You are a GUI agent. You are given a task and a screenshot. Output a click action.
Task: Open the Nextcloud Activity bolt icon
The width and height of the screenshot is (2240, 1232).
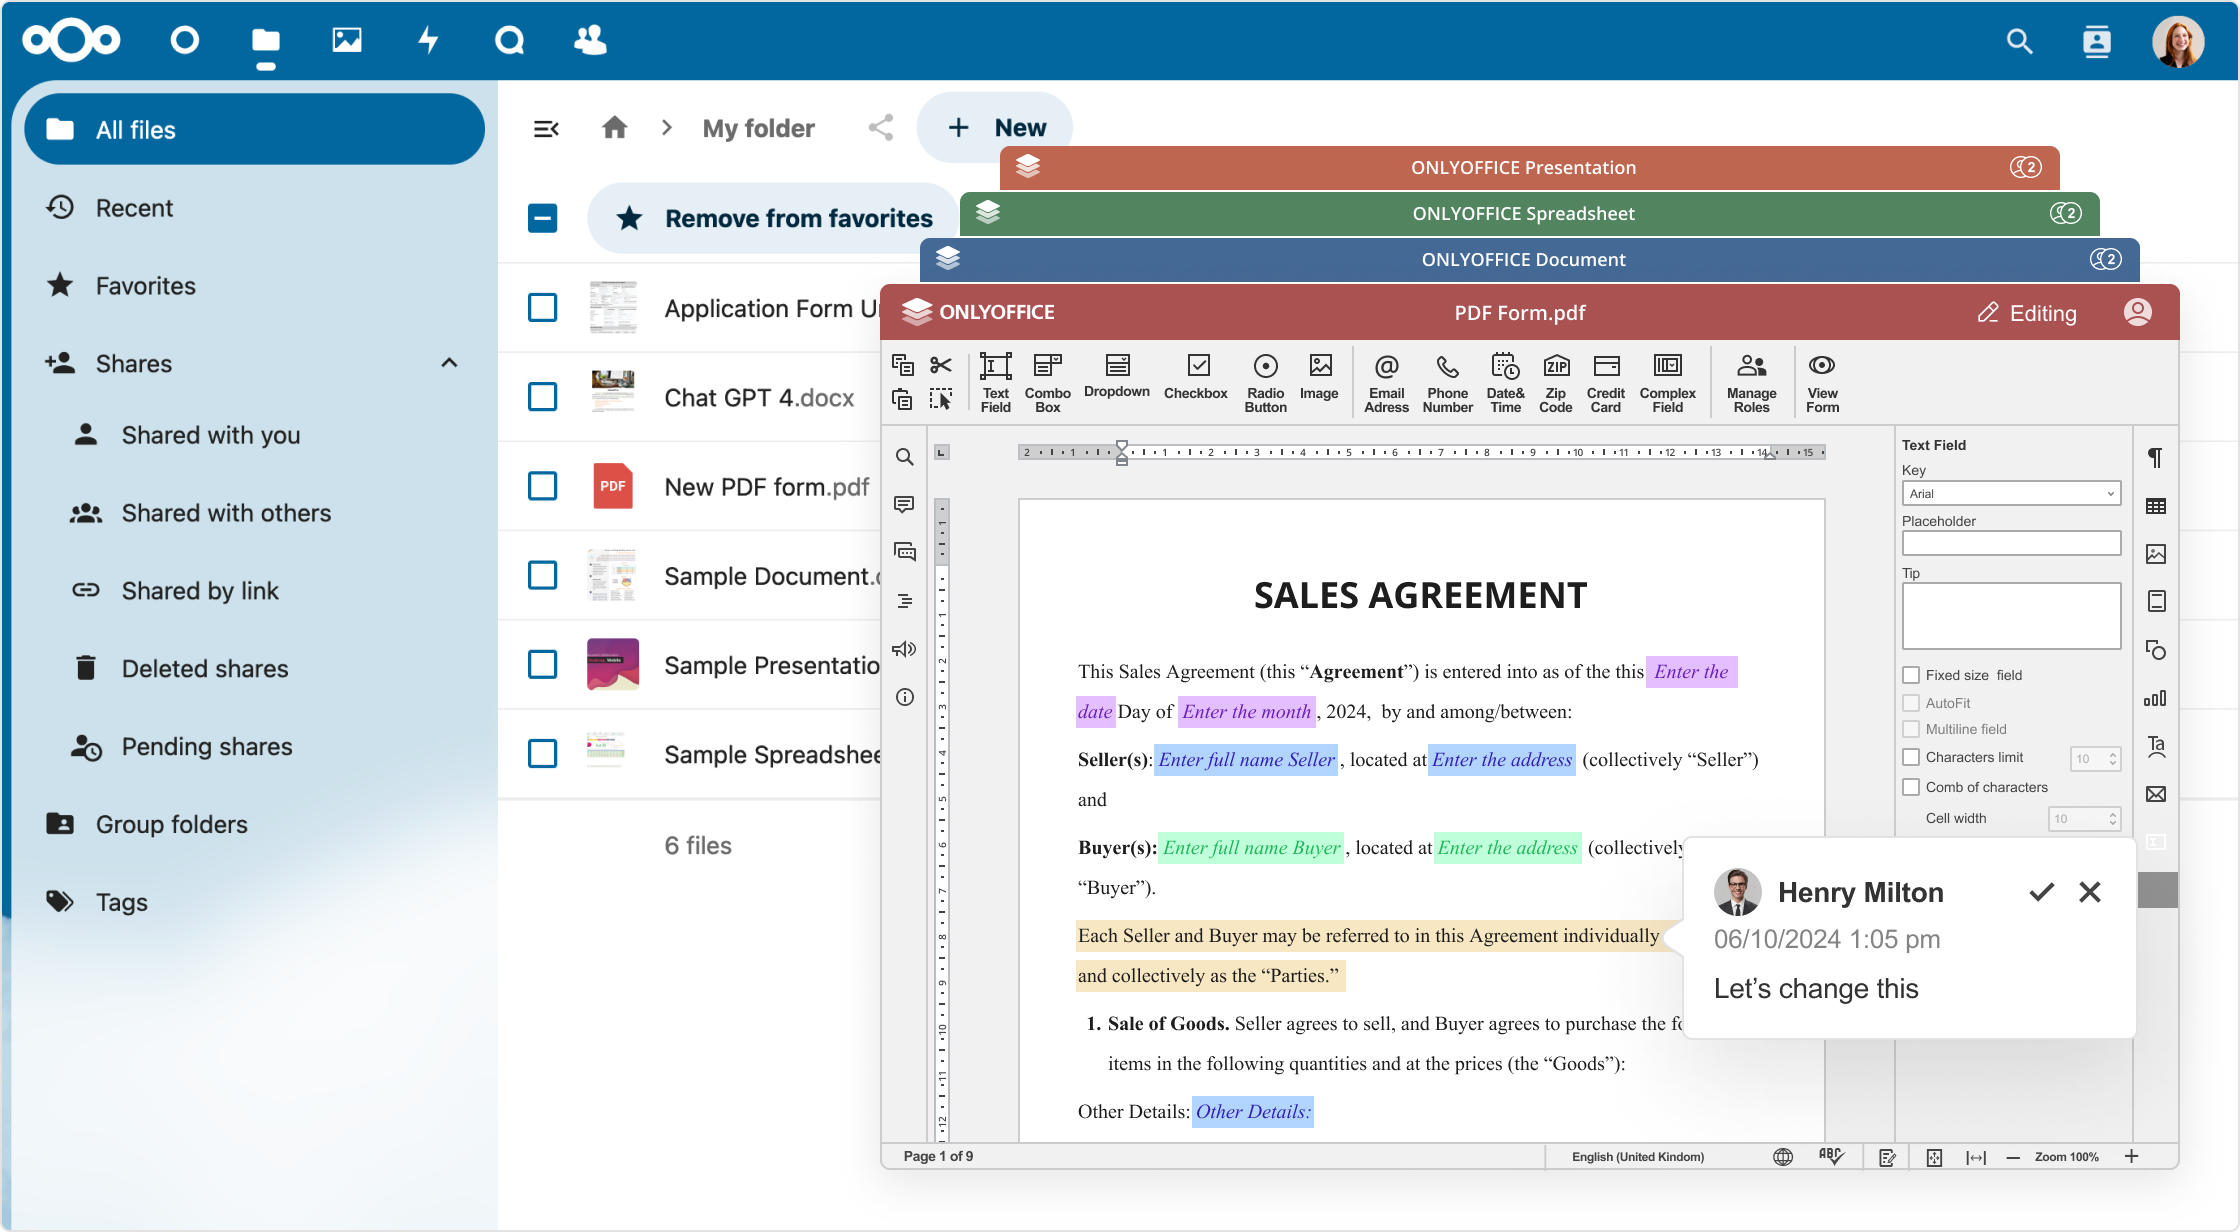pos(428,40)
